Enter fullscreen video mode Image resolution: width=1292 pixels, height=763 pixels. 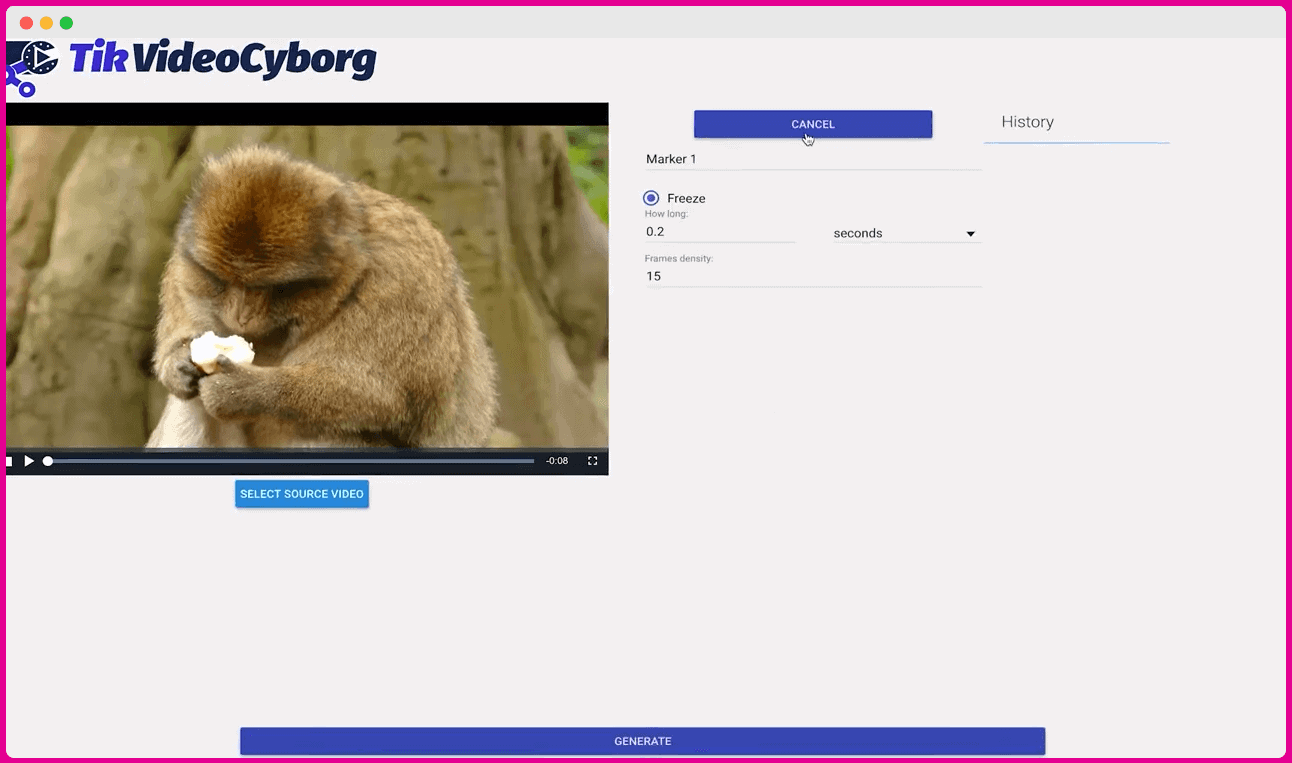tap(592, 461)
